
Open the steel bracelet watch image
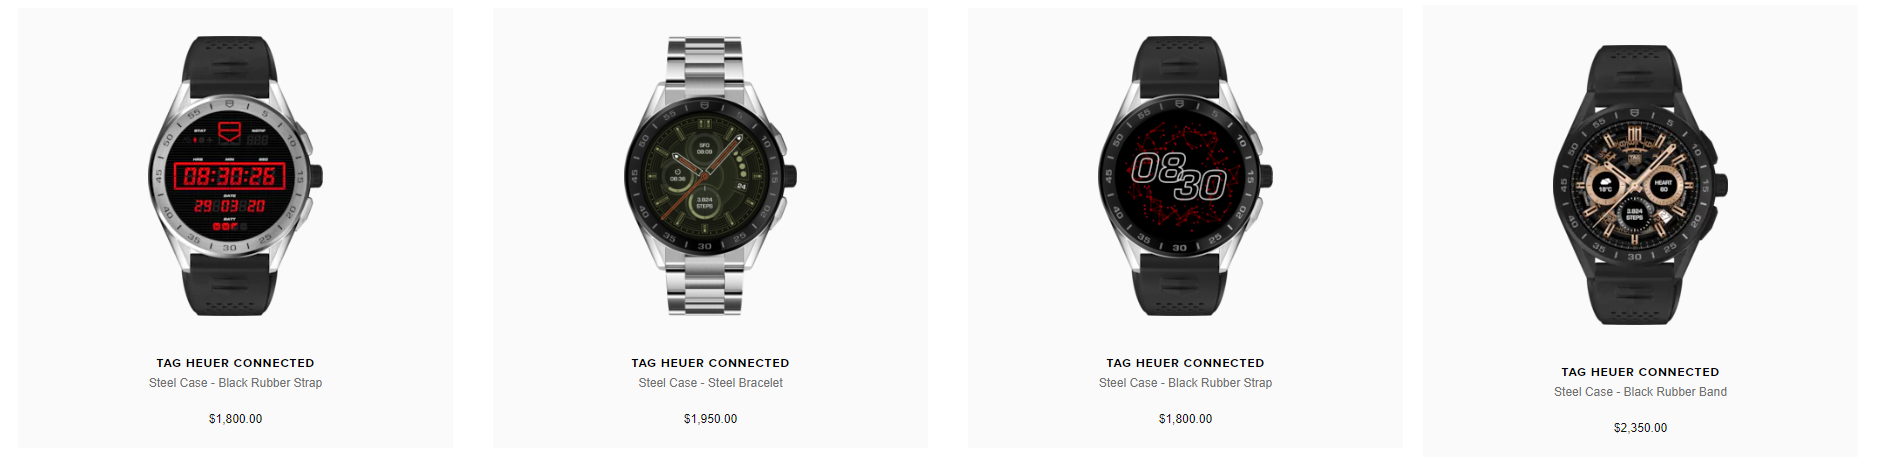pos(710,176)
